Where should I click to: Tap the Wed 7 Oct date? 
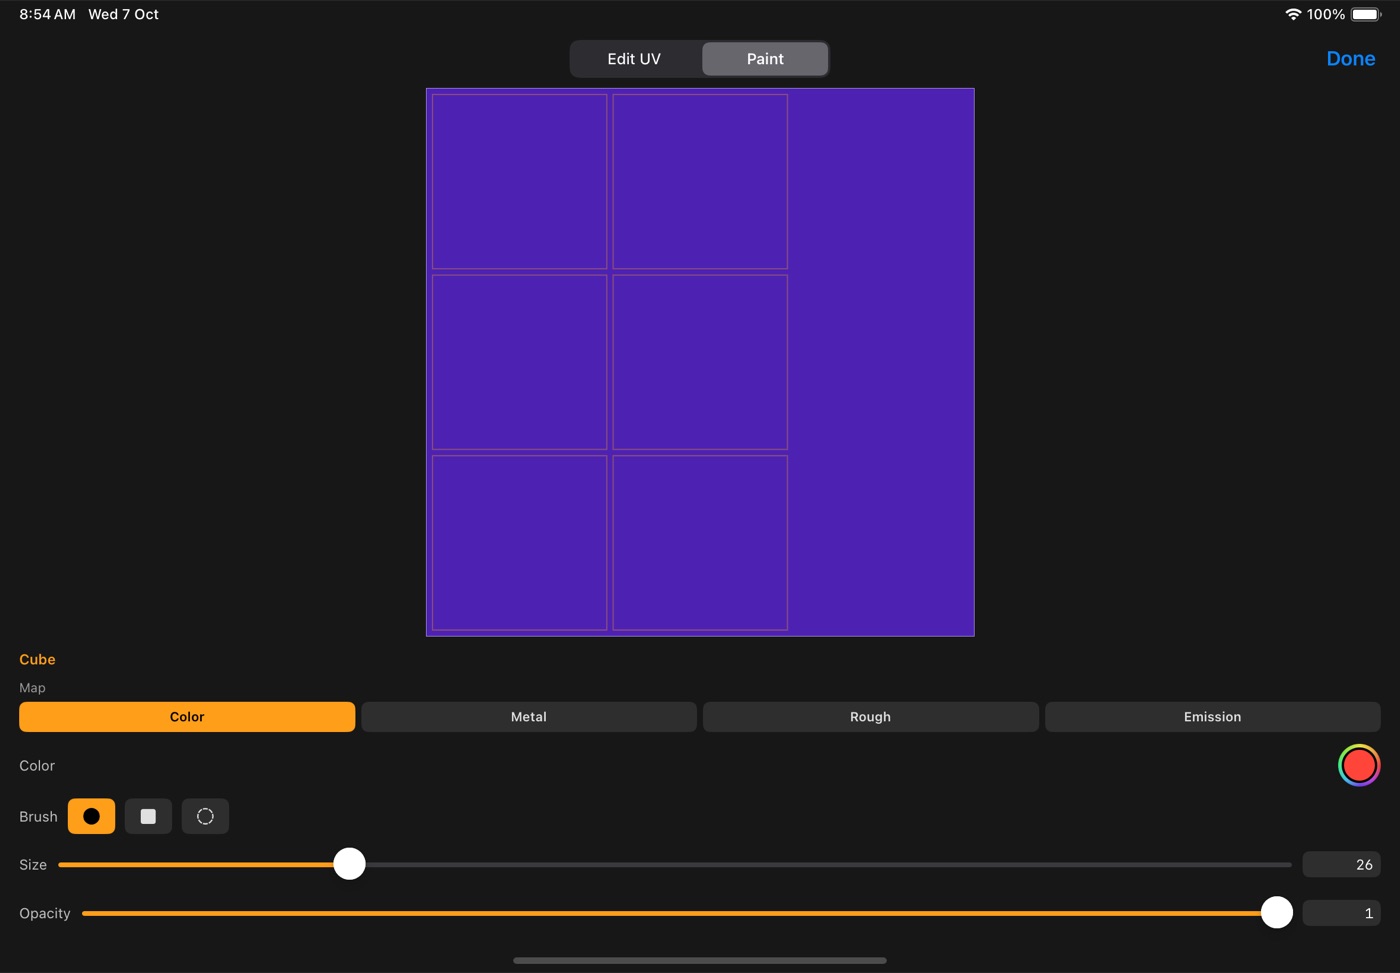point(123,14)
